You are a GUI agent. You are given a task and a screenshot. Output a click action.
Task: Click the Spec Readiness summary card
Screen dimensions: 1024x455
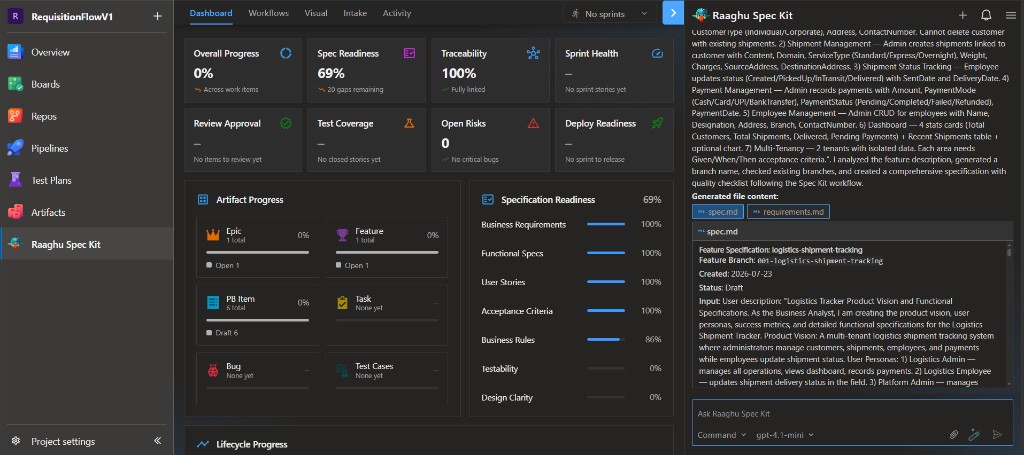point(366,71)
